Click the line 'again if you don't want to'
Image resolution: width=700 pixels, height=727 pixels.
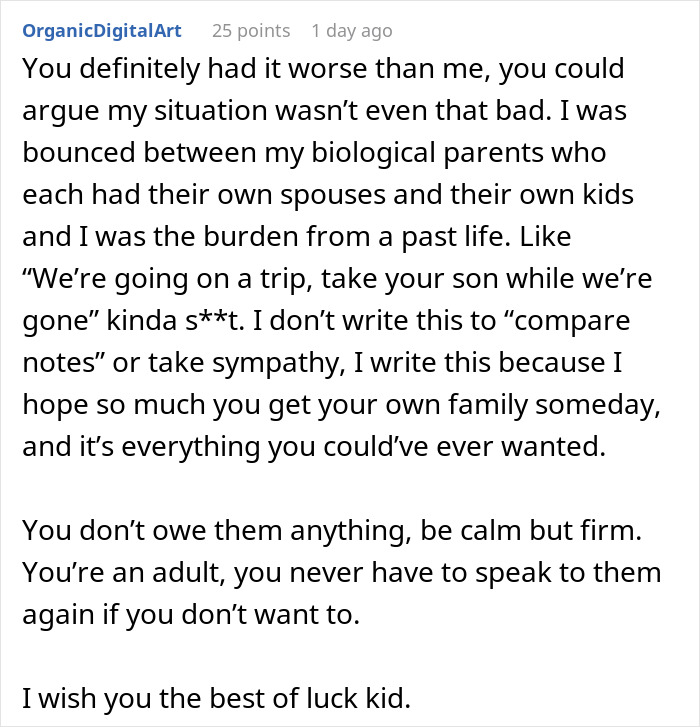tap(191, 615)
